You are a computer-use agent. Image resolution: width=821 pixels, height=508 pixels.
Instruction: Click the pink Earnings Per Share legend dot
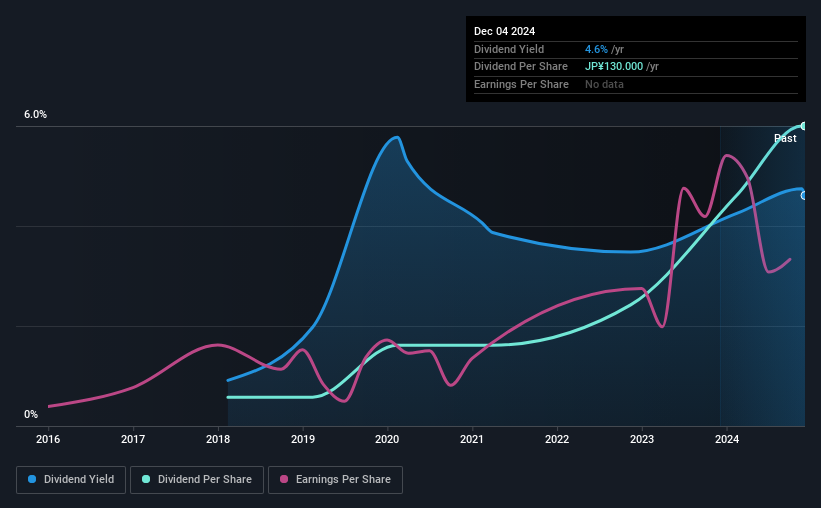click(x=284, y=479)
